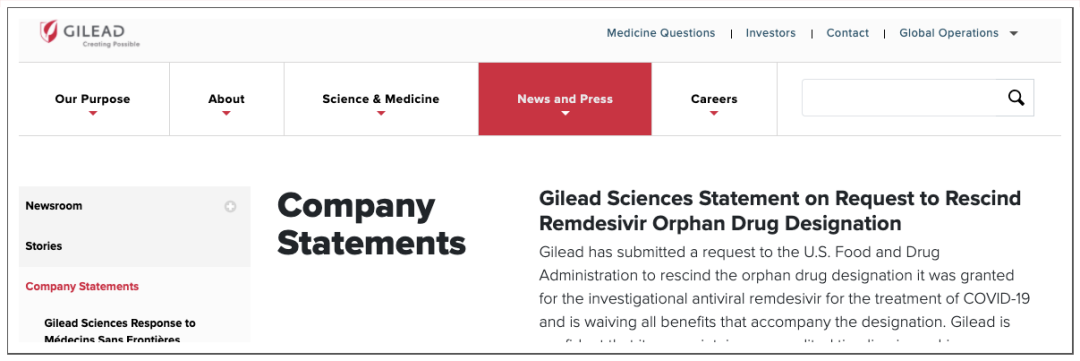Expand the Our Purpose menu
This screenshot has height=361, width=1080.
point(93,99)
